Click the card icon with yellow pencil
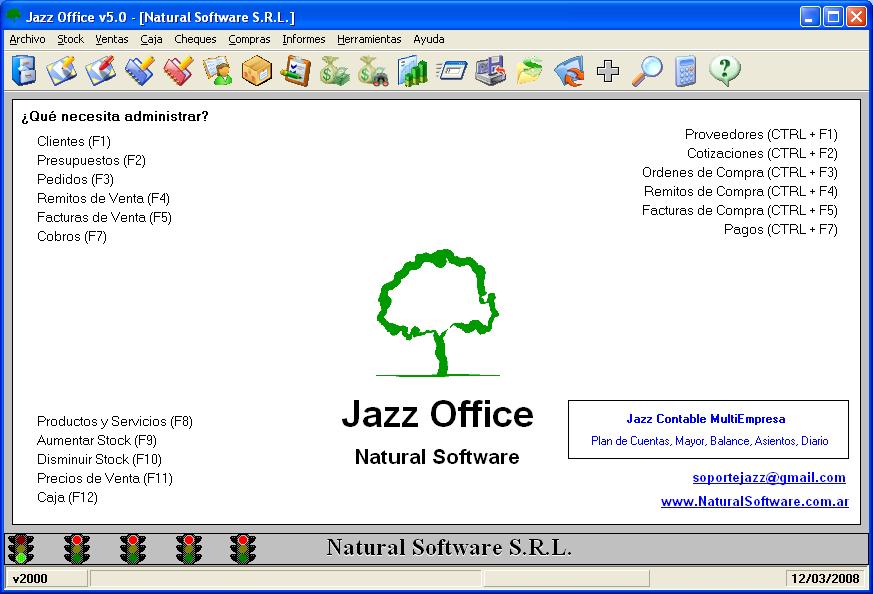Screen dimensions: 873x594 coord(61,71)
